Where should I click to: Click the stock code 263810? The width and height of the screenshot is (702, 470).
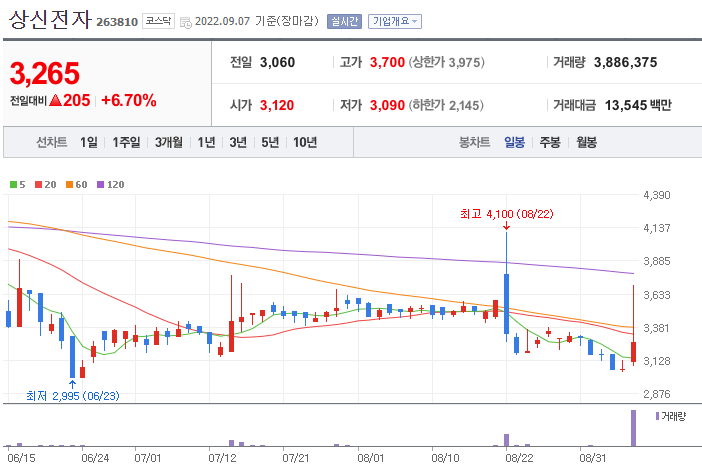tap(117, 22)
